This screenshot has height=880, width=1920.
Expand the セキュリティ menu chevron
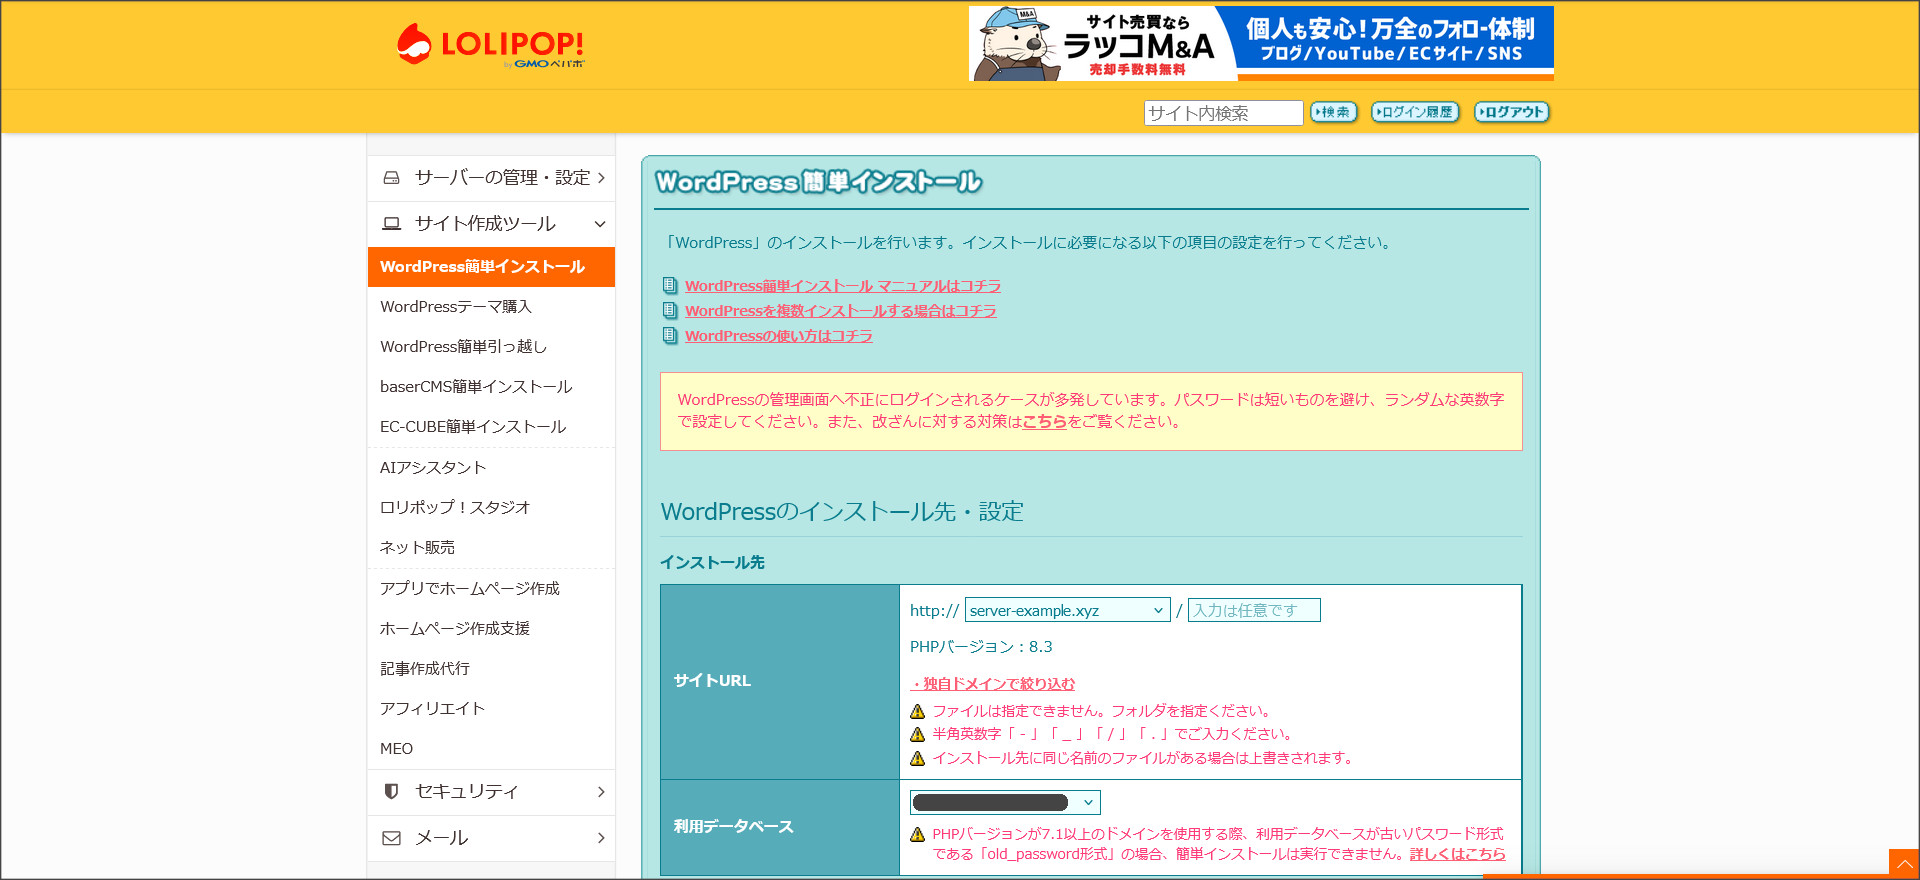tap(601, 792)
